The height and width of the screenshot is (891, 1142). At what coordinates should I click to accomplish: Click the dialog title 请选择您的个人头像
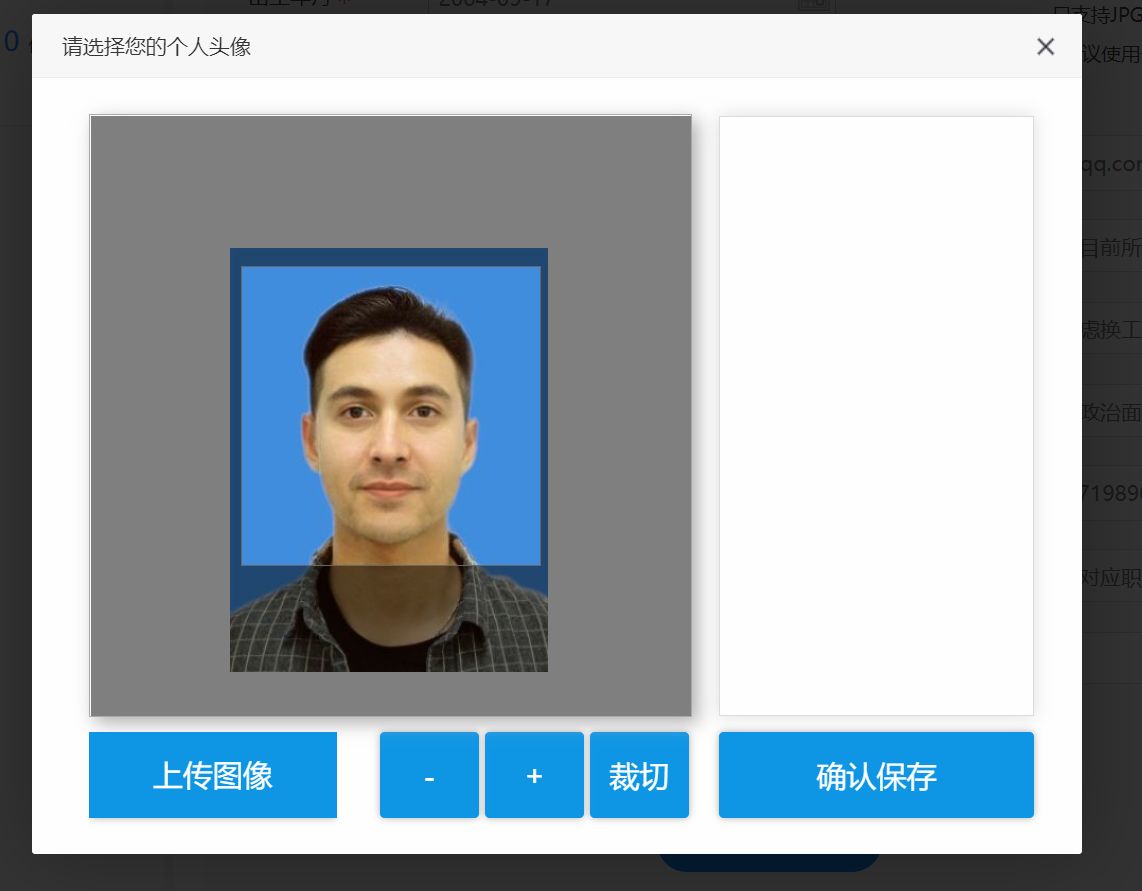click(156, 46)
